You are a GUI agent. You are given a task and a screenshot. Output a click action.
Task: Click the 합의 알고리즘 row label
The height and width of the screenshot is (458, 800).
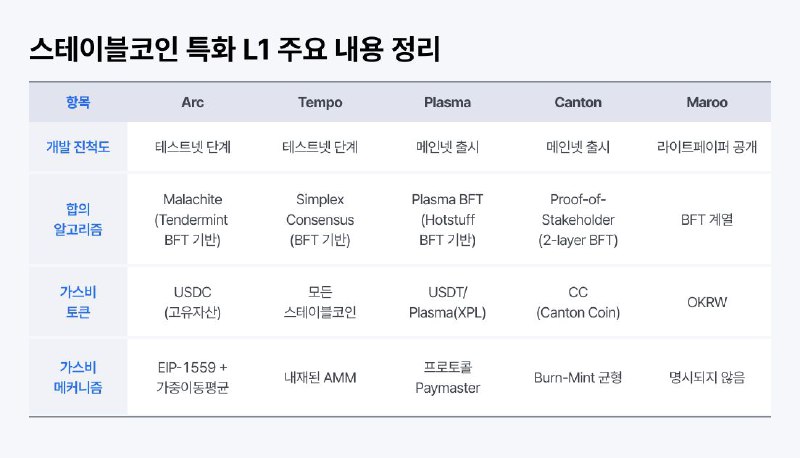click(x=78, y=219)
